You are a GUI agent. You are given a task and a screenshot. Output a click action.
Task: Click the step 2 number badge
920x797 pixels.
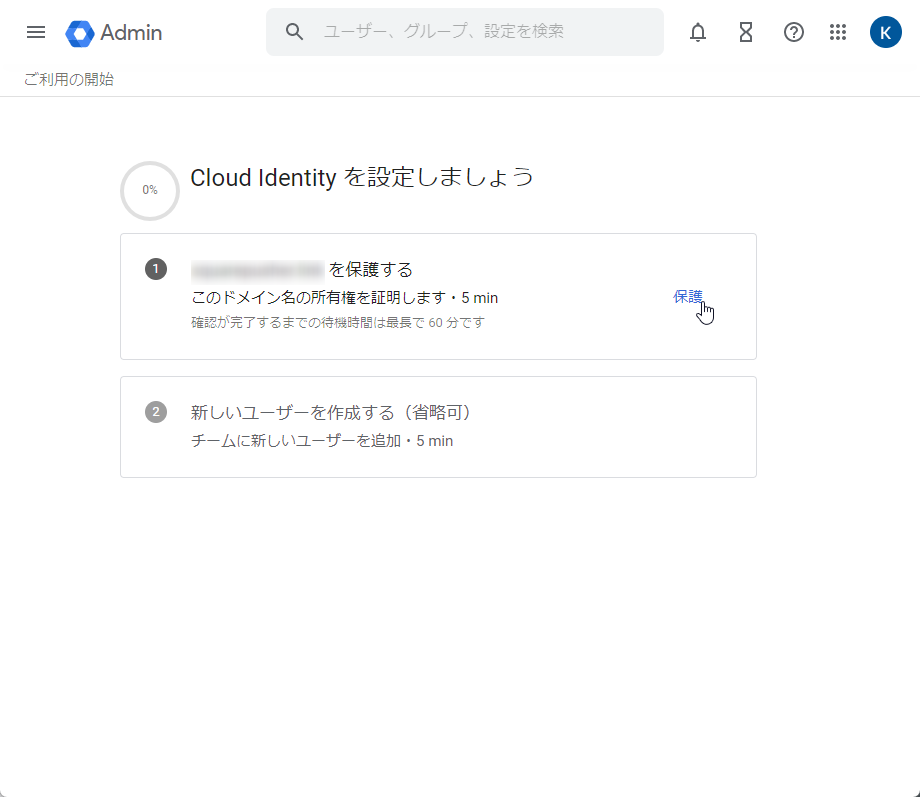pos(156,412)
